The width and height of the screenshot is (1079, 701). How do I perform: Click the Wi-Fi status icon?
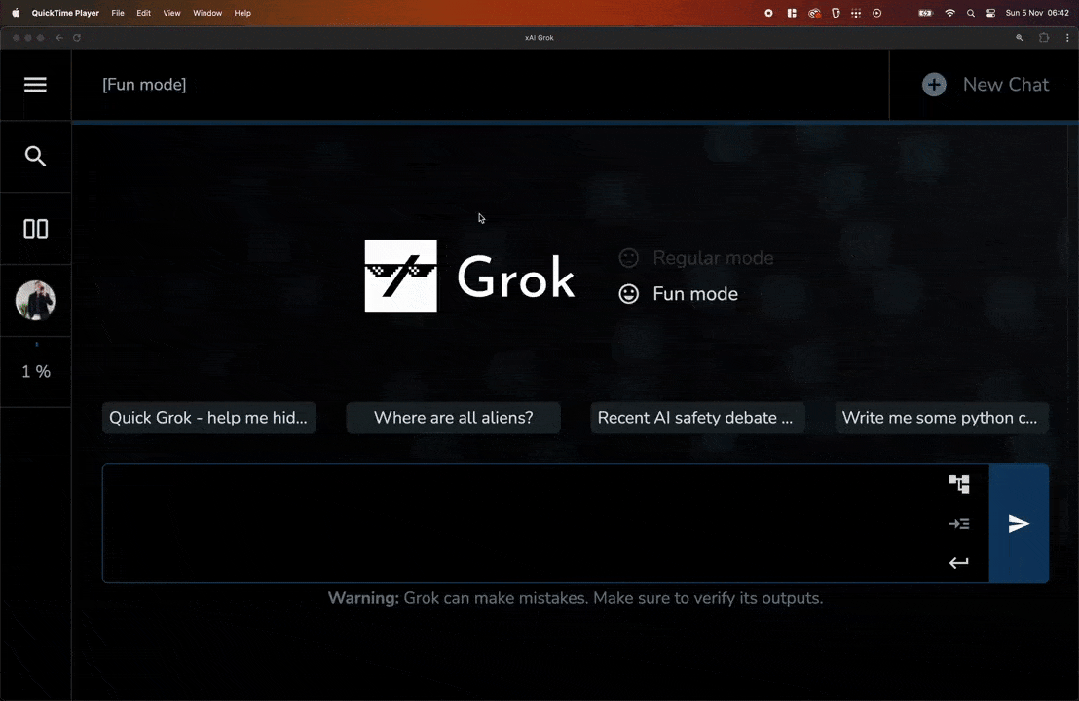[950, 13]
